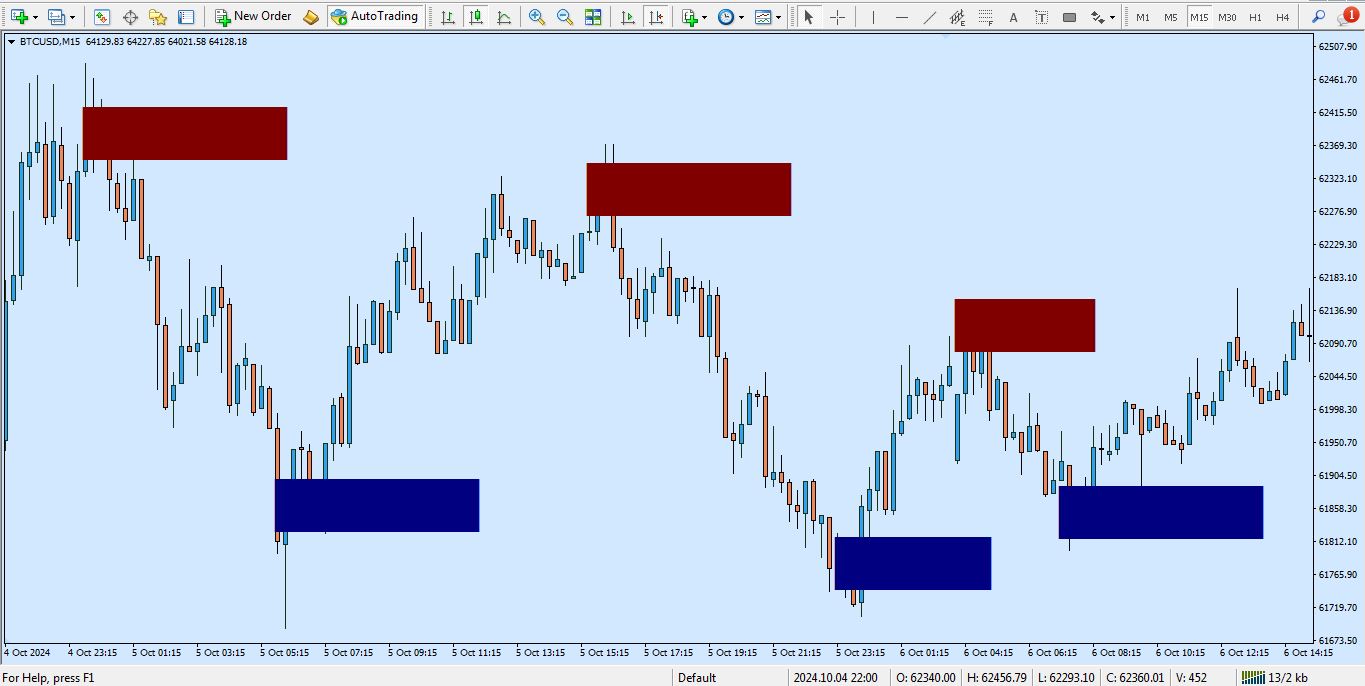The width and height of the screenshot is (1365, 686).
Task: Switch to the M5 timeframe
Action: coord(1170,17)
